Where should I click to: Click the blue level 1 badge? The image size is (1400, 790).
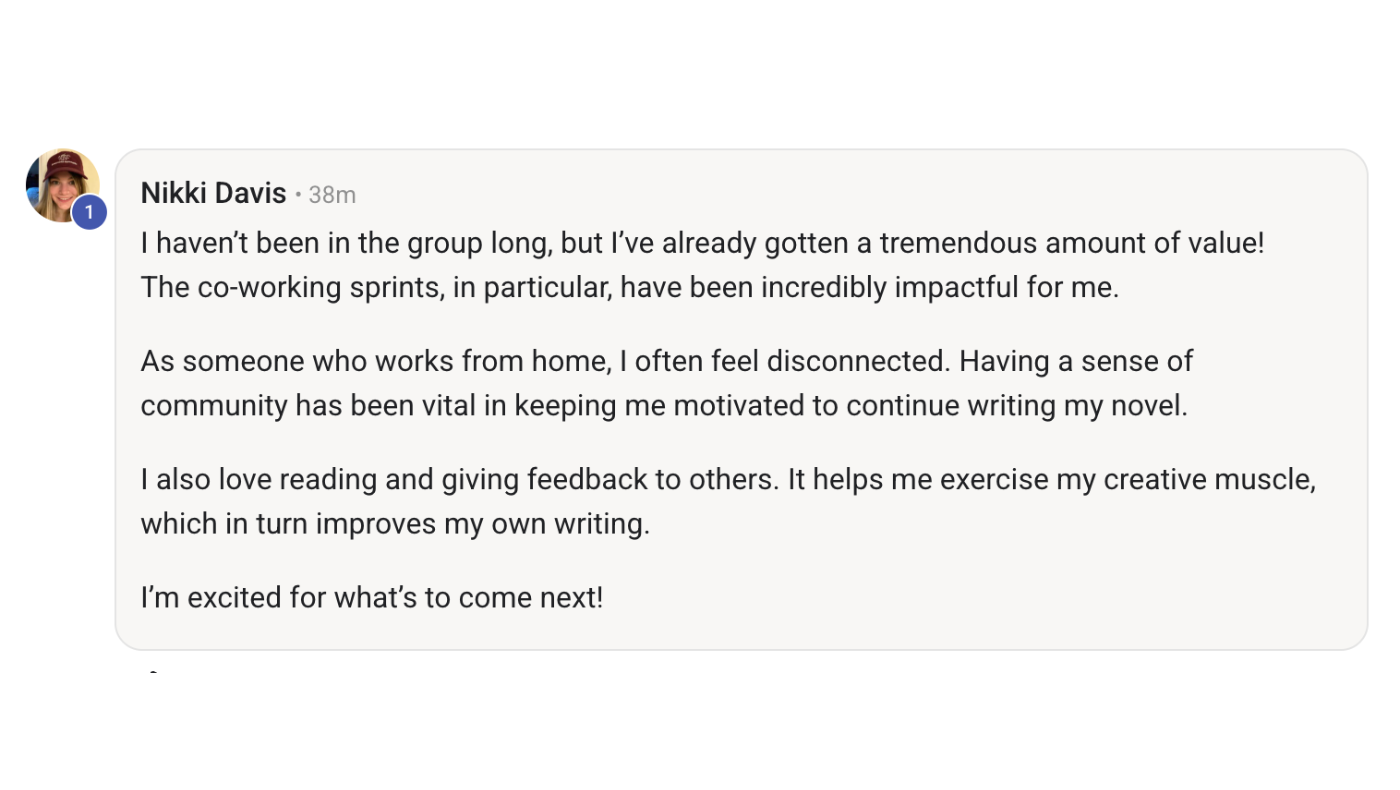pyautogui.click(x=89, y=212)
